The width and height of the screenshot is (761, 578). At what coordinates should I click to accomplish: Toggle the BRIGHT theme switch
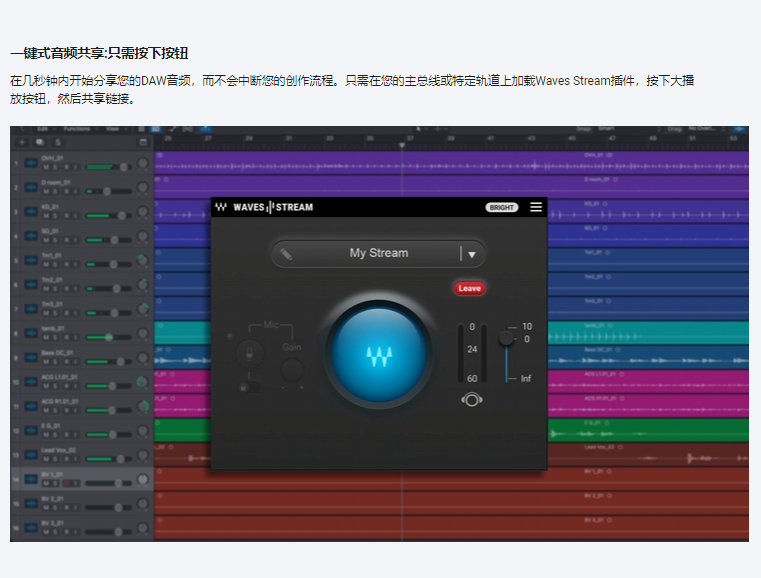[x=502, y=207]
